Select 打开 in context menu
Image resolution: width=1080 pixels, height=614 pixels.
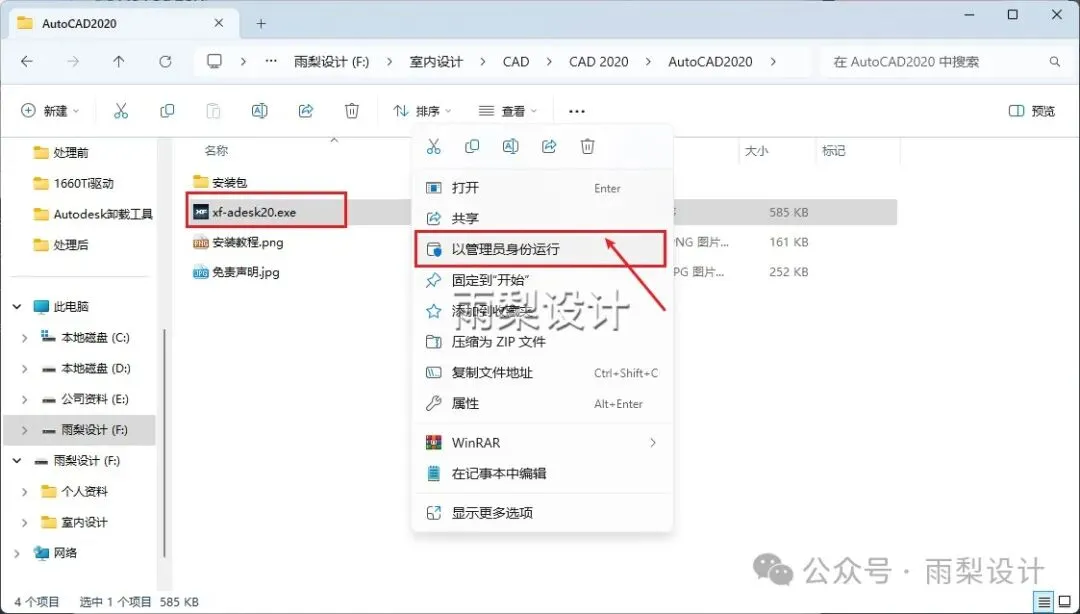point(541,187)
